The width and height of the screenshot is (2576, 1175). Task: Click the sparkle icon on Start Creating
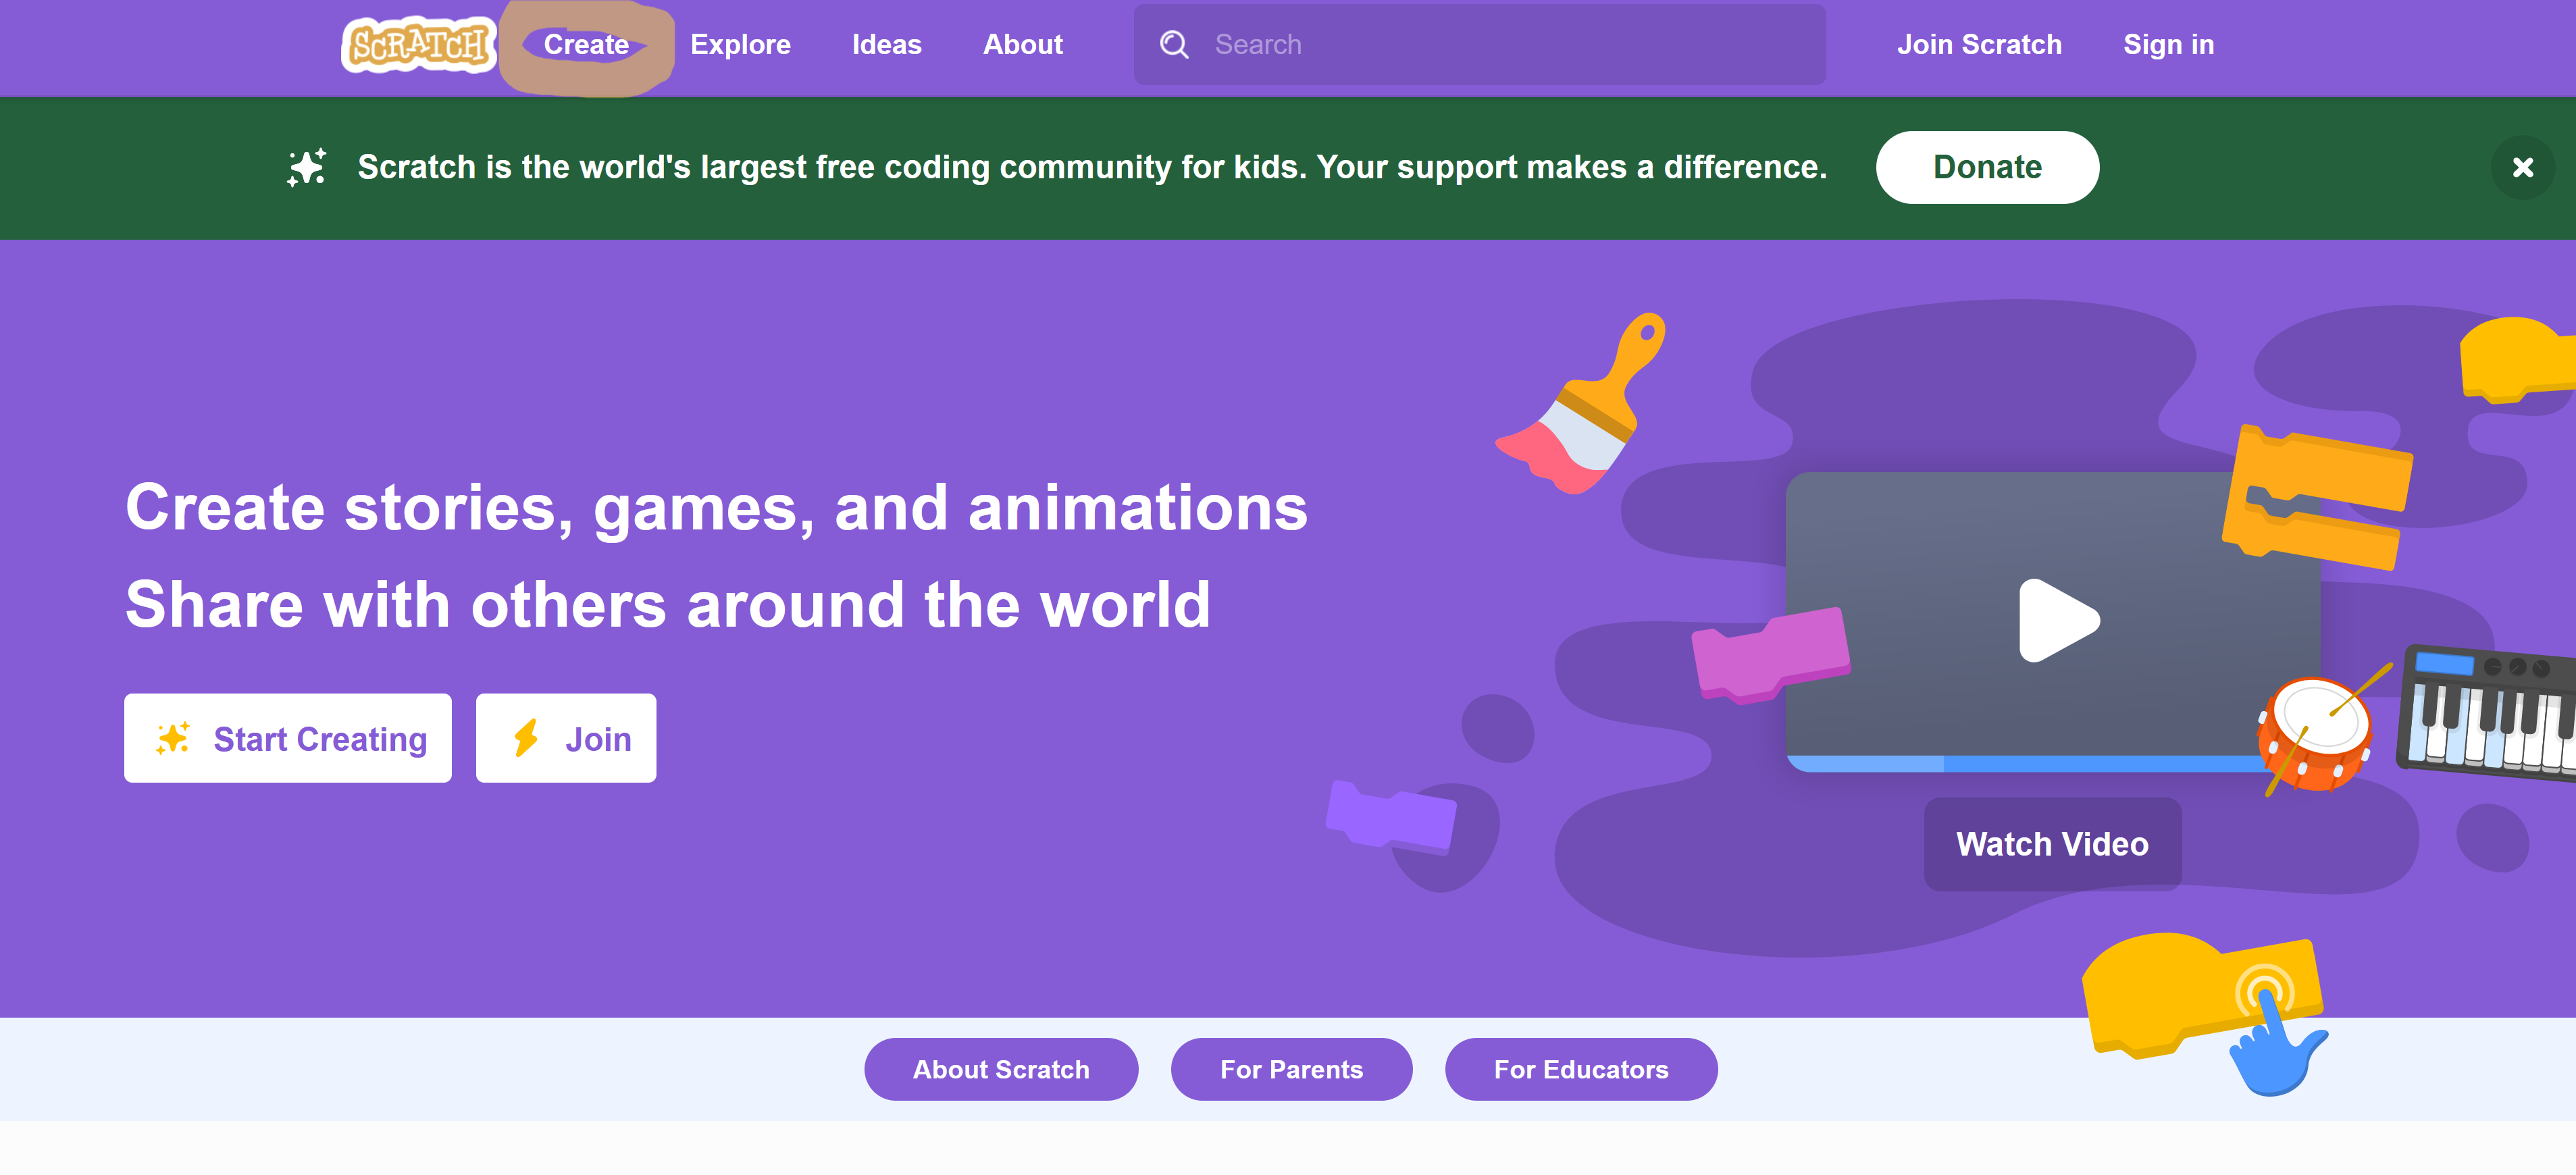pyautogui.click(x=172, y=739)
